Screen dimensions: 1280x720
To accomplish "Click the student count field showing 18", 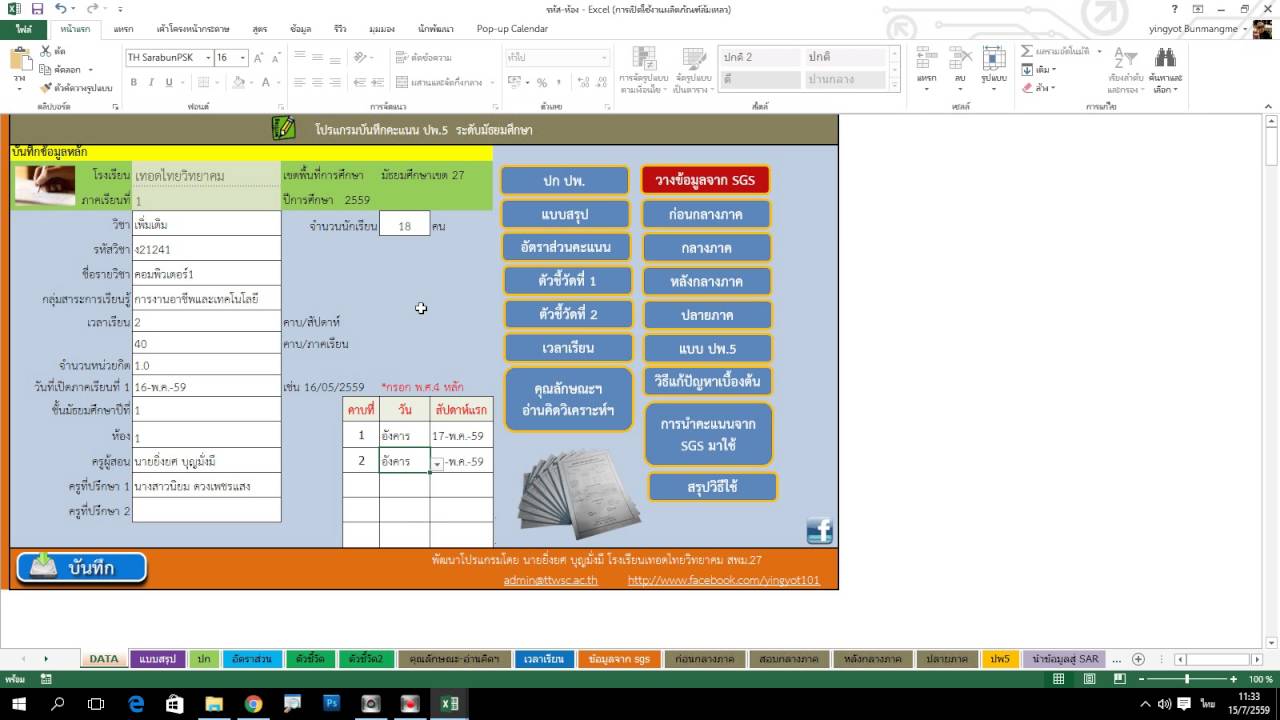I will click(x=405, y=226).
